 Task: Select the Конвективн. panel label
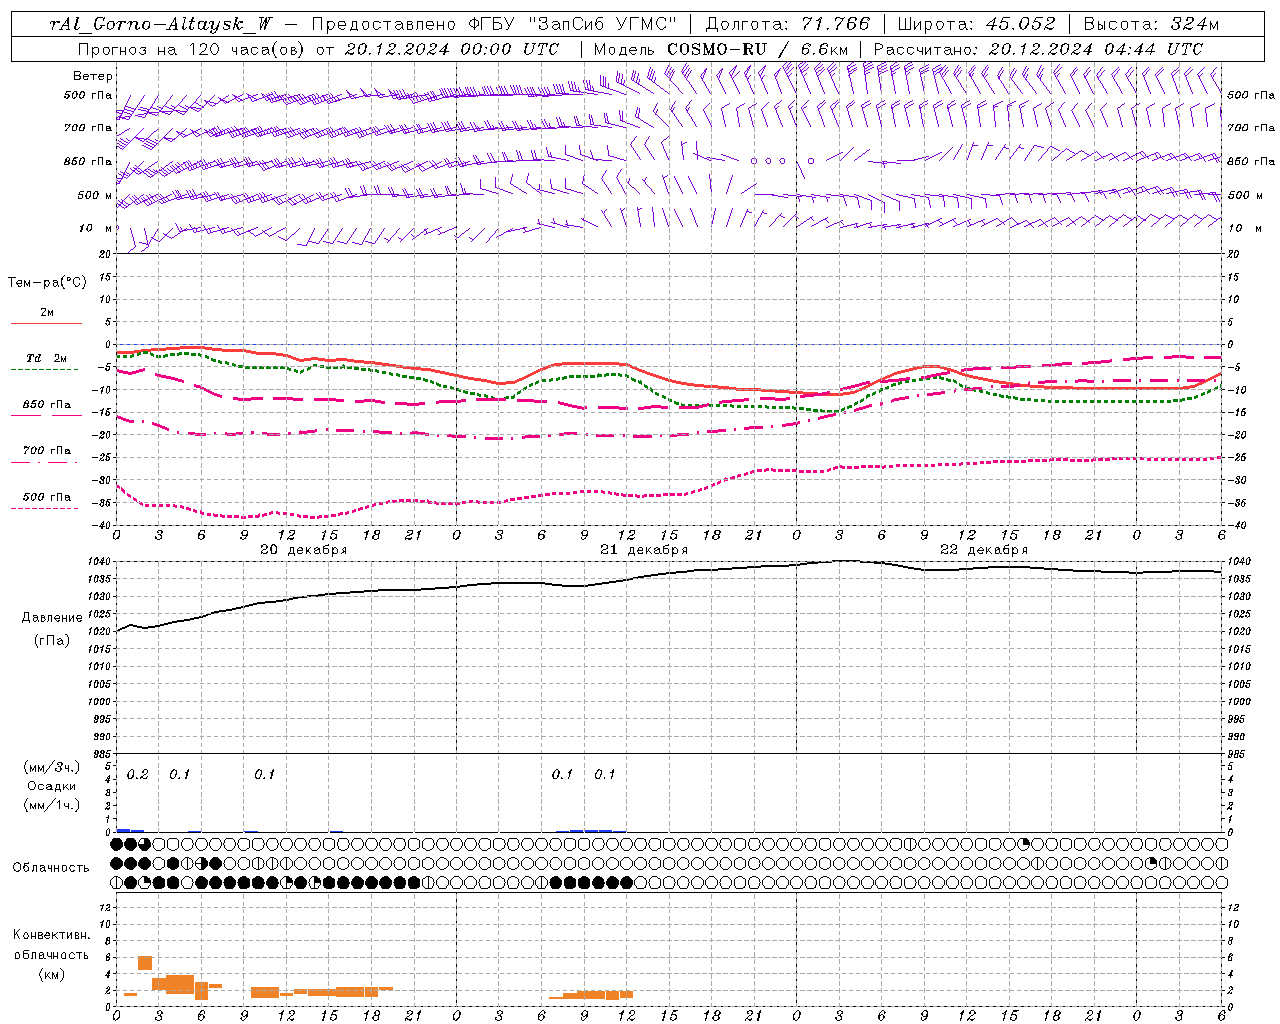point(52,935)
